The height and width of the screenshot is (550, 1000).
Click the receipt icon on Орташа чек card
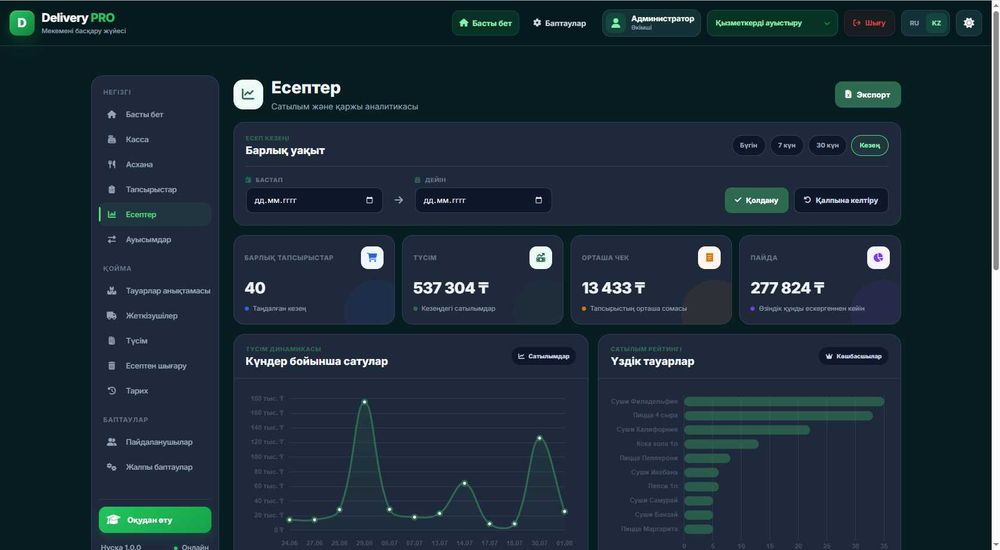(709, 258)
